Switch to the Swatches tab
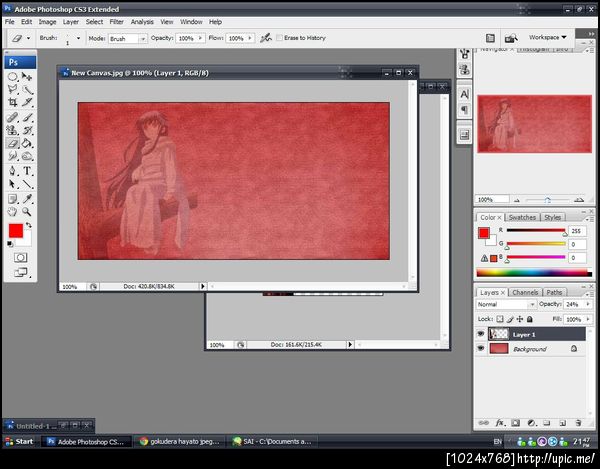Viewport: 600px width, 469px height. (x=522, y=217)
